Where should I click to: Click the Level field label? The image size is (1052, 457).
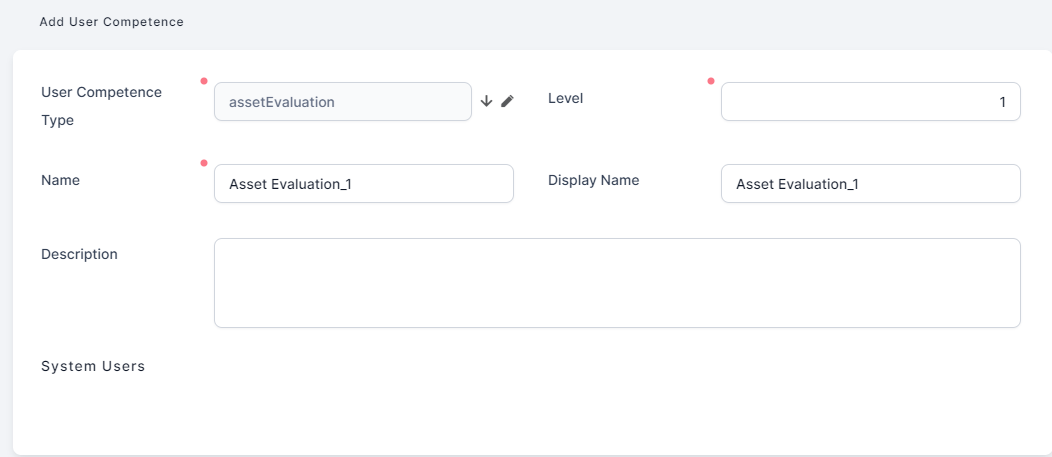565,98
